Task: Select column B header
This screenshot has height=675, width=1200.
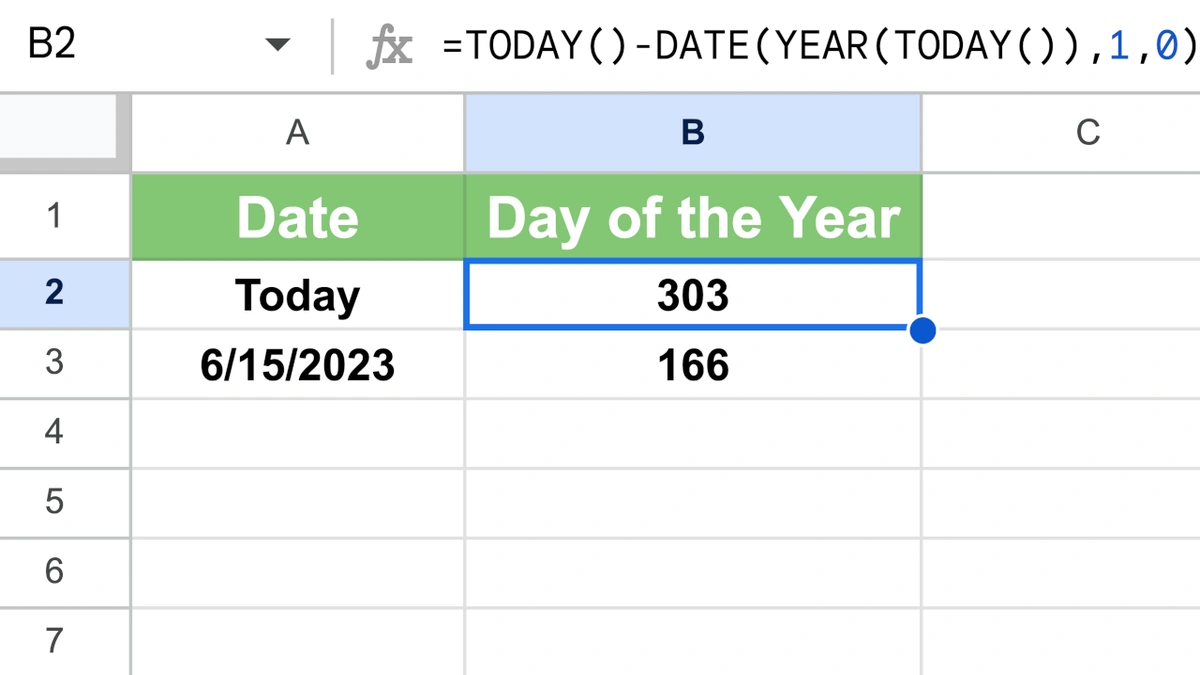Action: (692, 133)
